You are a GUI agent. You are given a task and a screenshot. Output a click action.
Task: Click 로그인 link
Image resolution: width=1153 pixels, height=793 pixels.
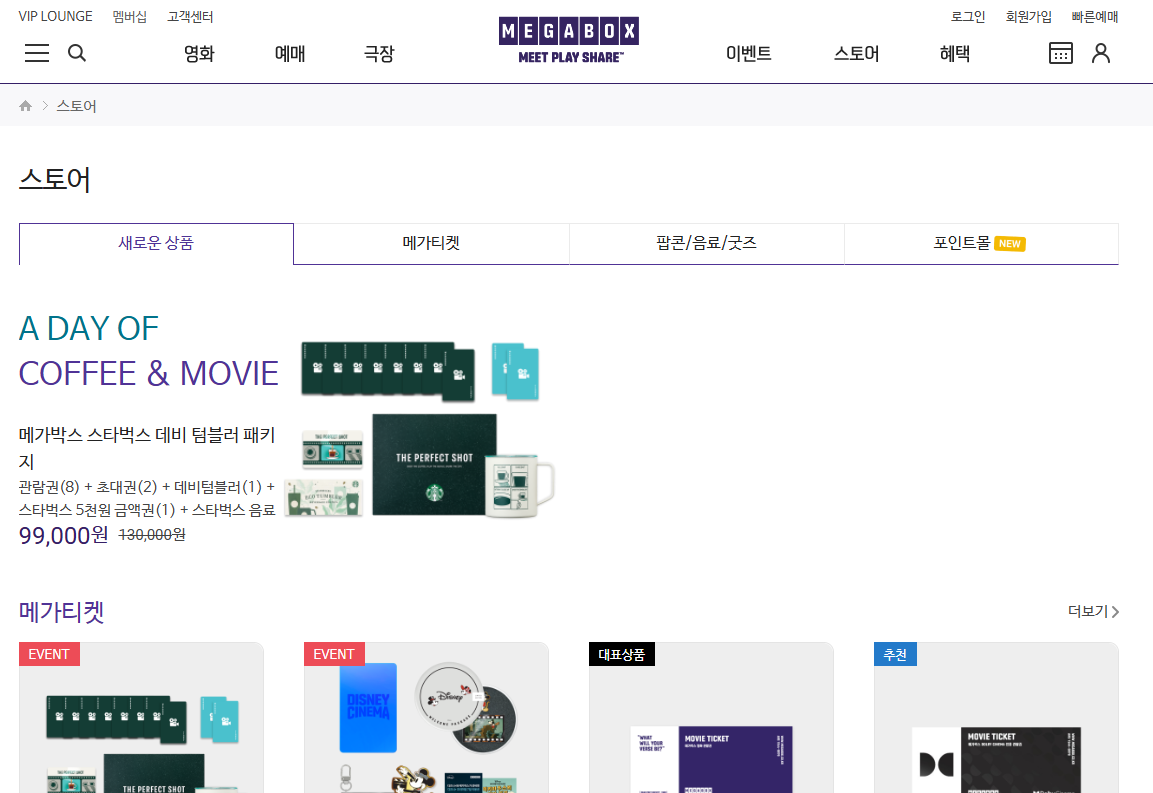[968, 16]
